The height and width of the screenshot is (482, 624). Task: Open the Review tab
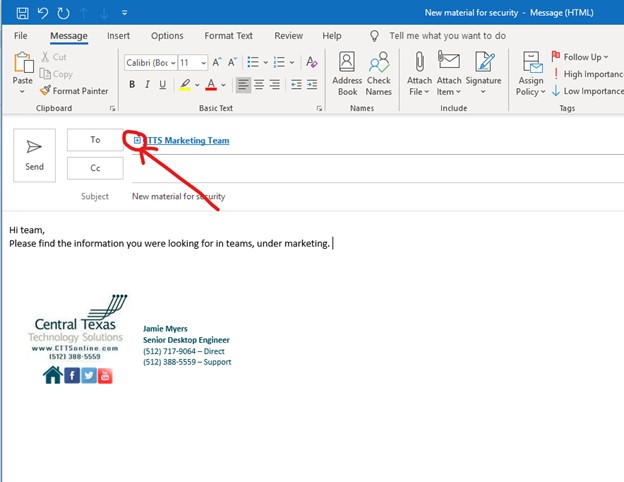289,36
